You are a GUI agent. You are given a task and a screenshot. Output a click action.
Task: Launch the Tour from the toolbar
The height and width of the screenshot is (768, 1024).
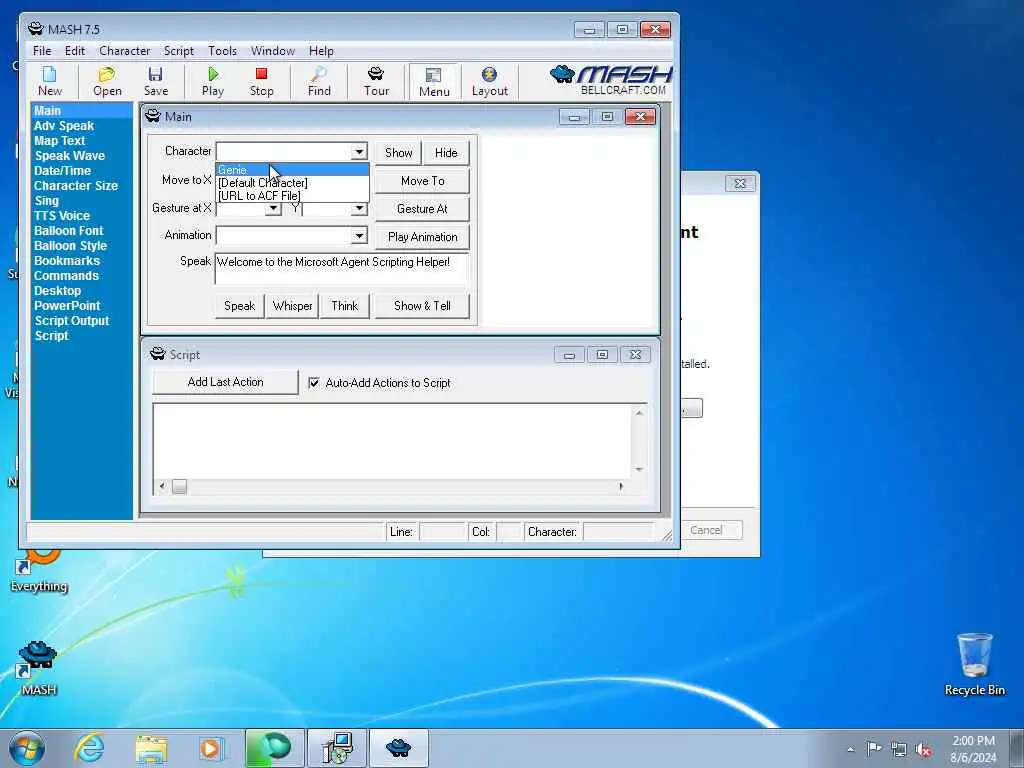[376, 82]
